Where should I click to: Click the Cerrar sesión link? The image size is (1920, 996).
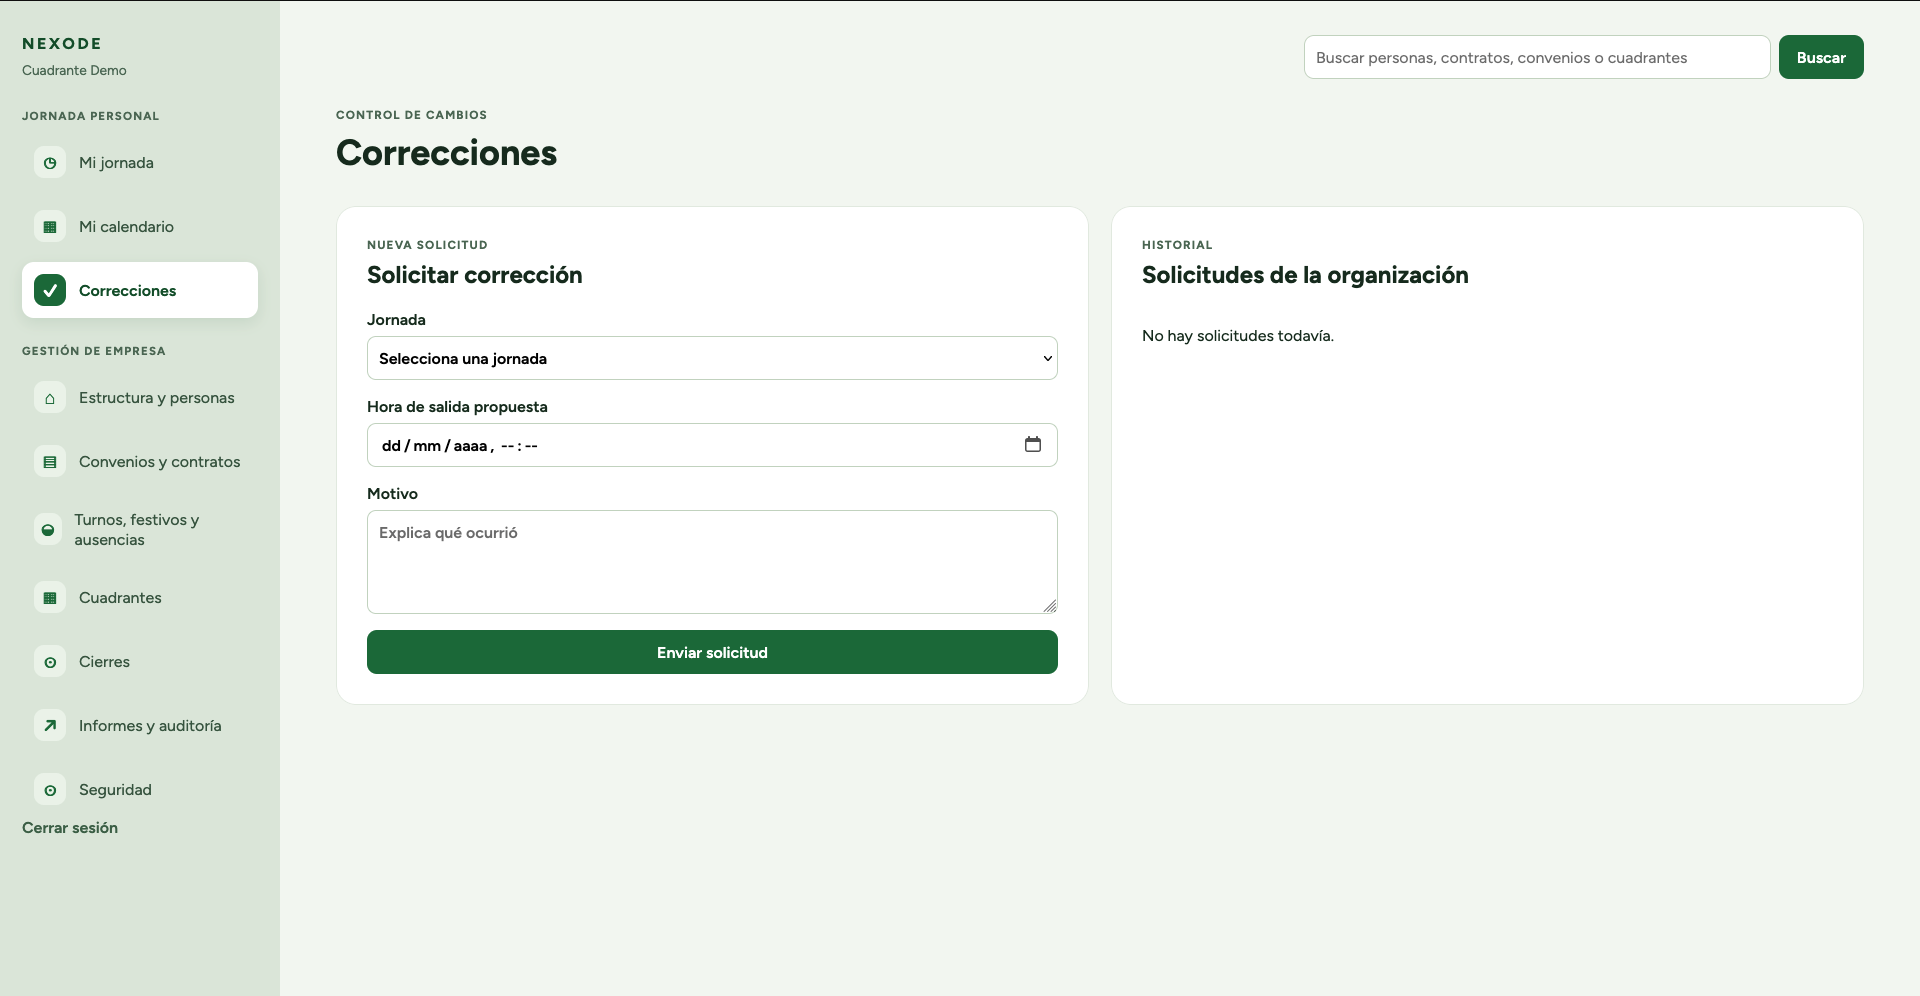(x=70, y=828)
